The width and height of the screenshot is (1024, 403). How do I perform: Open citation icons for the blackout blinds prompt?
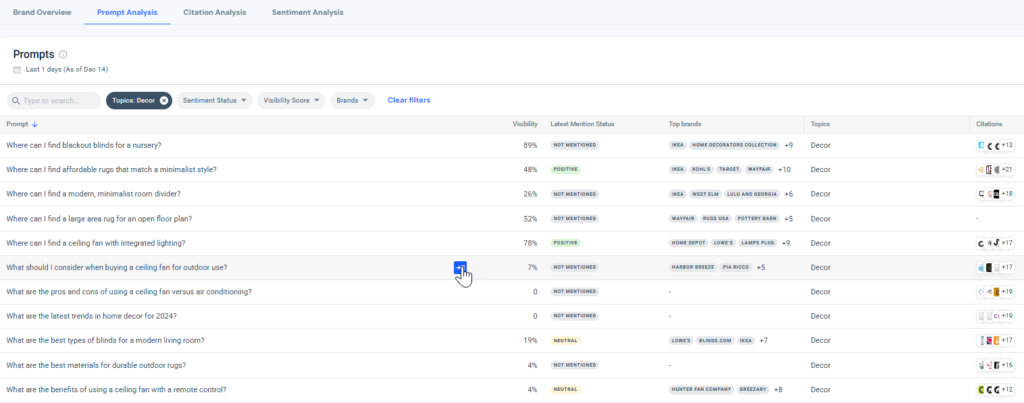coord(994,145)
